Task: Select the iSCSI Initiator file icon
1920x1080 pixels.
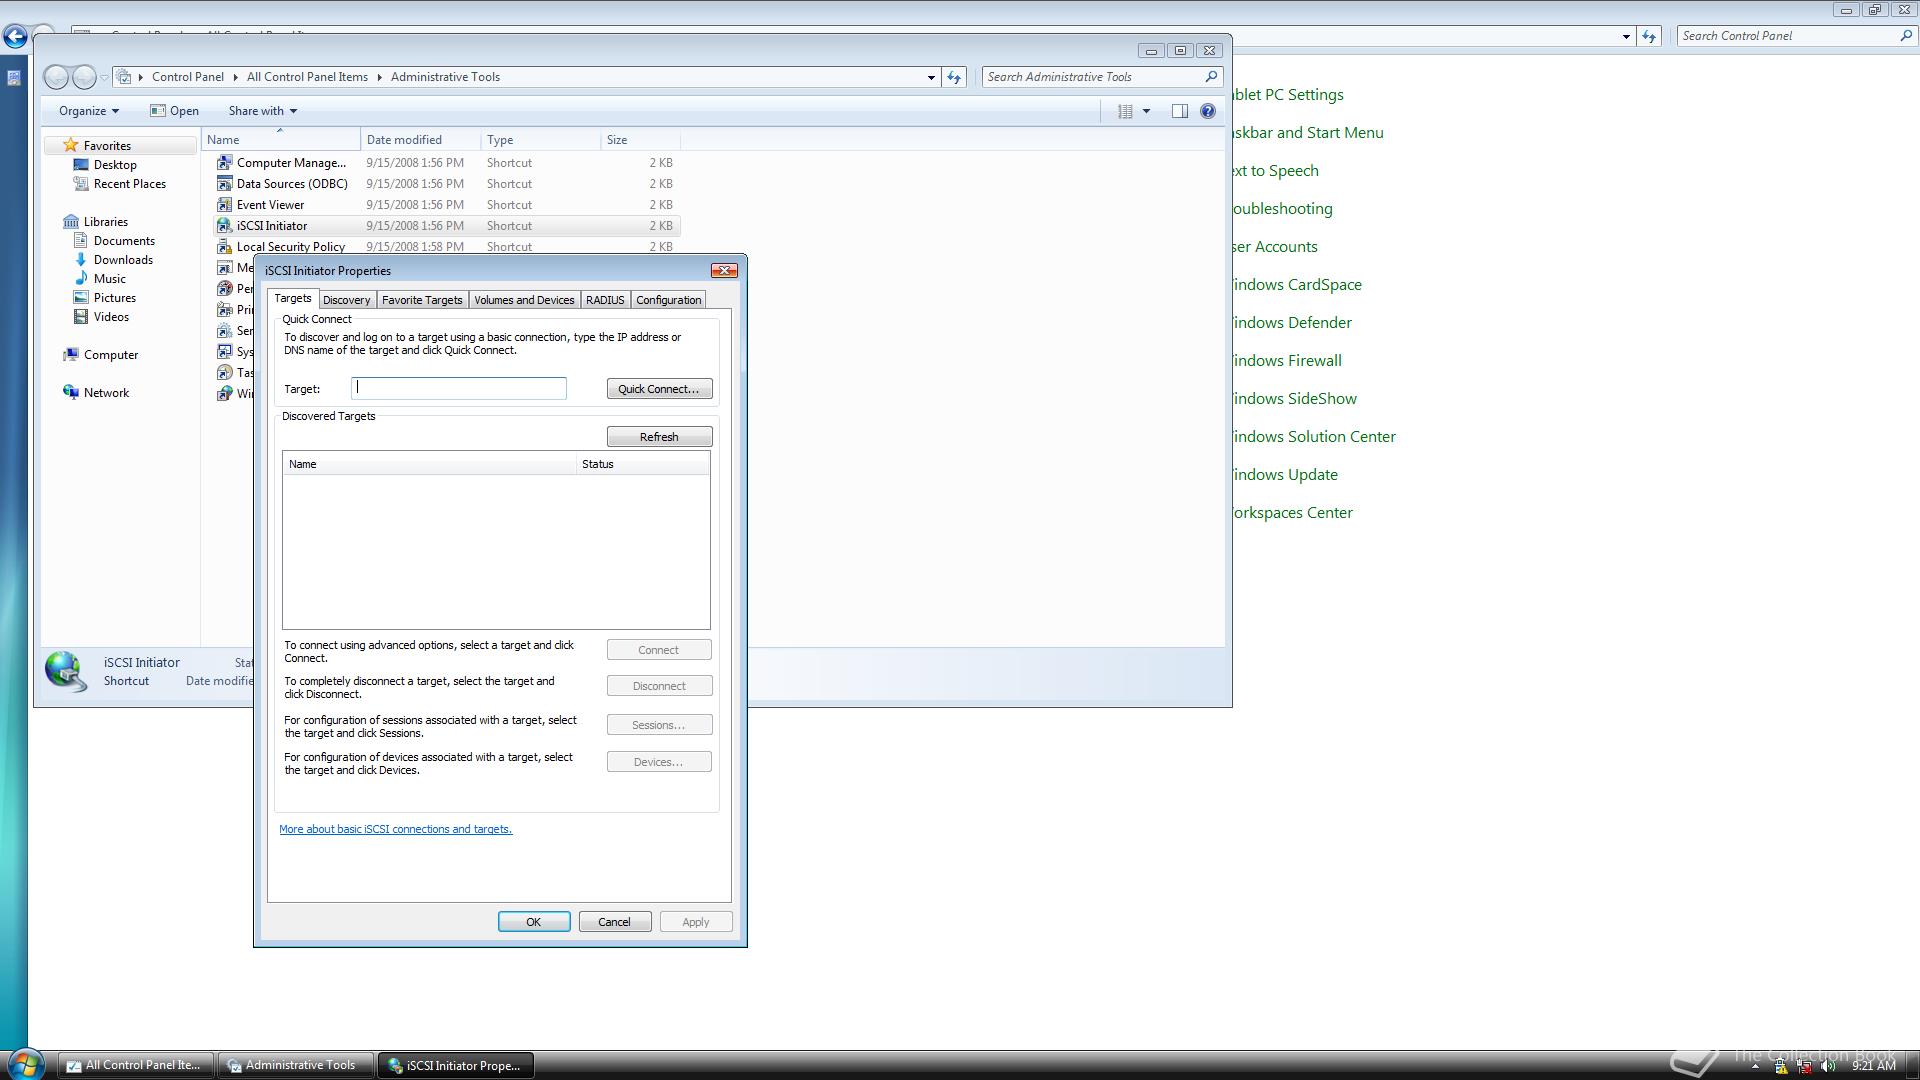Action: click(x=225, y=225)
